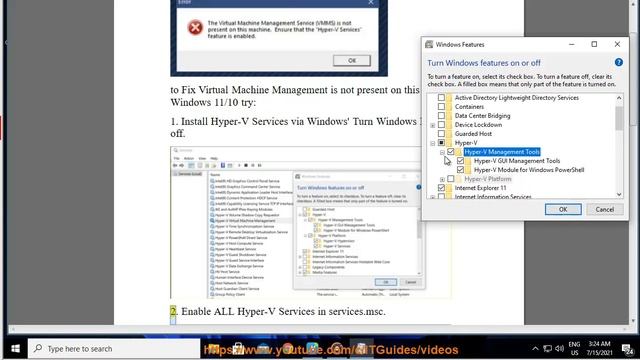Viewport: 640px width, 360px height.
Task: Collapse the Hyper-V tree node
Action: [433, 143]
